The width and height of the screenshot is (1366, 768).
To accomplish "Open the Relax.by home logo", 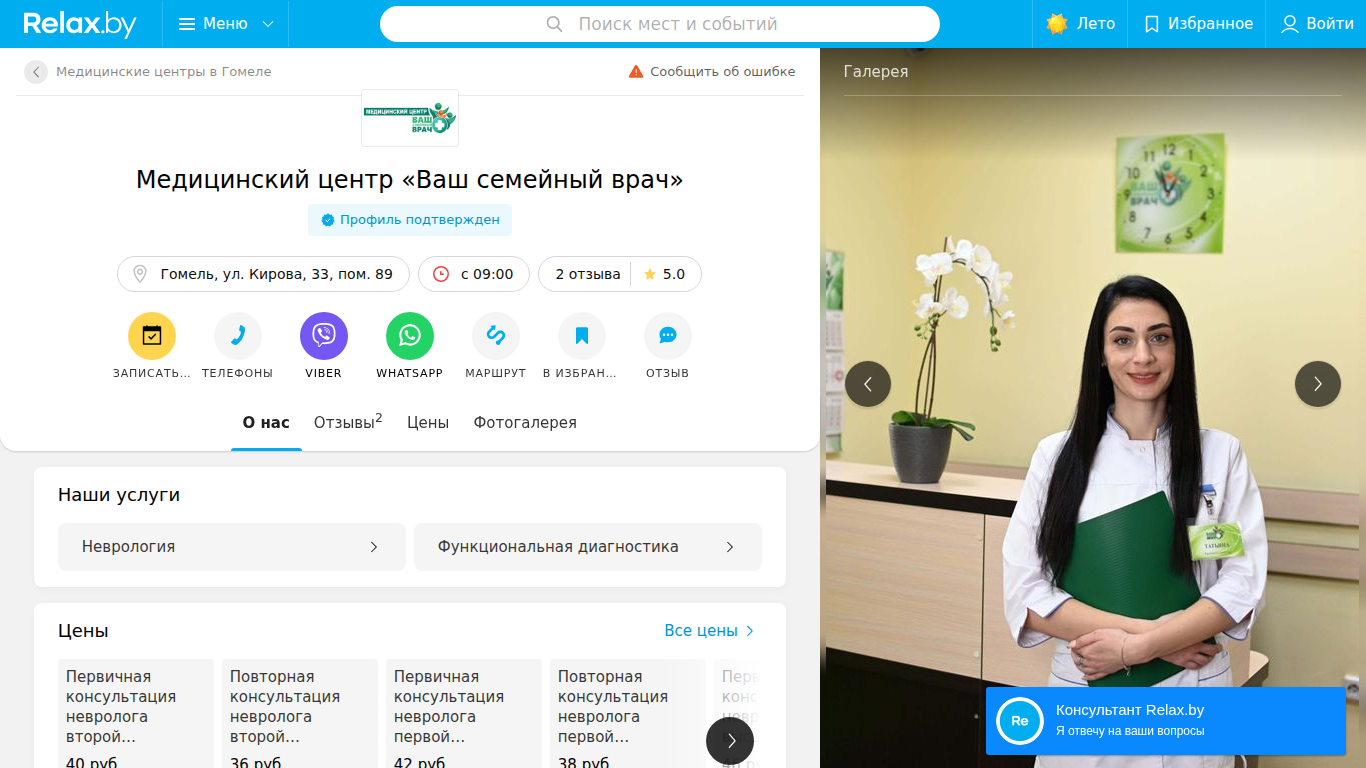I will [x=80, y=24].
